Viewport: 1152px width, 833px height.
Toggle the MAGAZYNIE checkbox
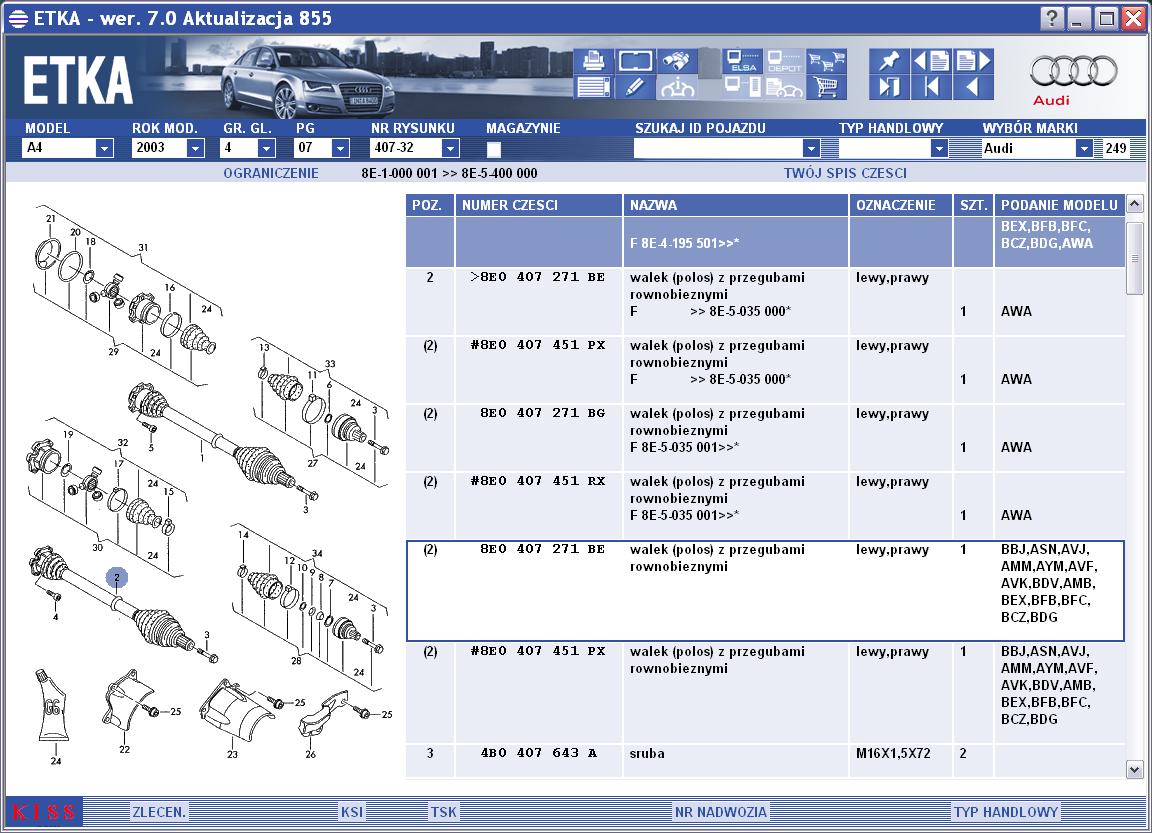[x=494, y=149]
